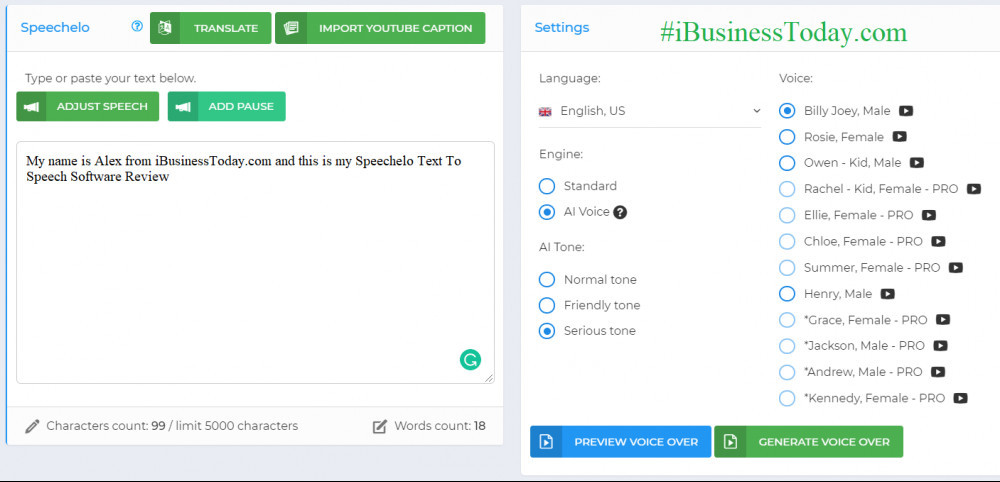
Task: Select the Owen - Kid, Male voice
Action: click(x=787, y=163)
